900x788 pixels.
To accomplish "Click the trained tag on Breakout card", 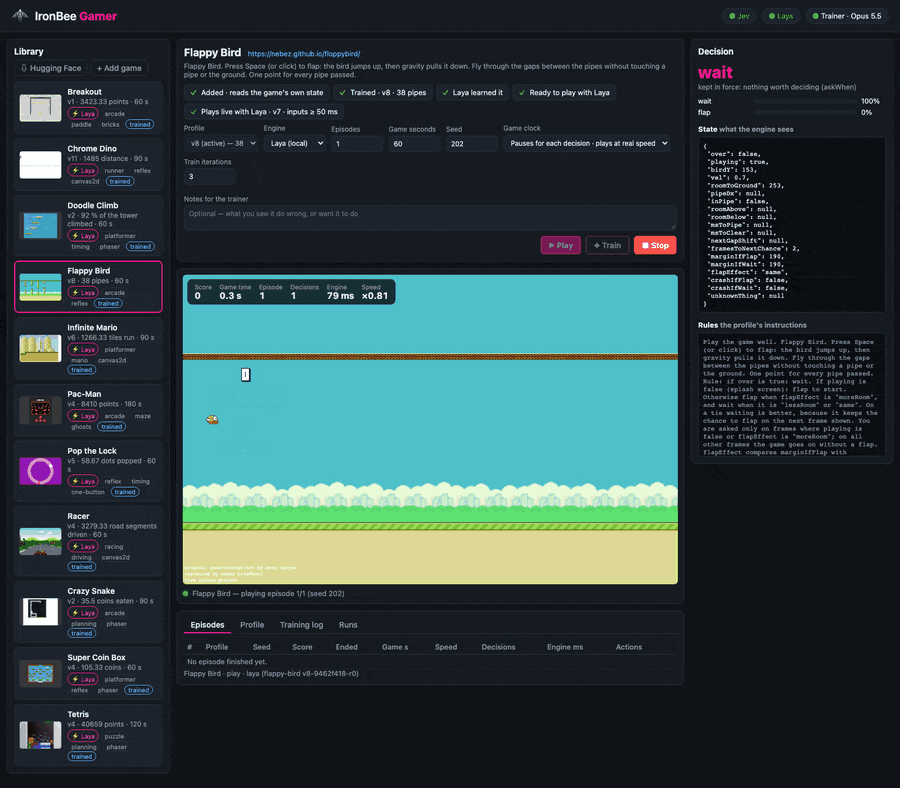I will coord(139,125).
